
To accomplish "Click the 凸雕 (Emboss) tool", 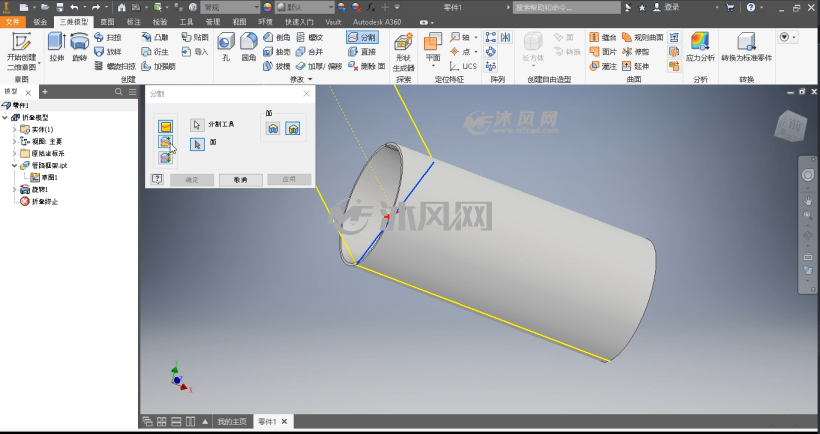I will pos(155,37).
